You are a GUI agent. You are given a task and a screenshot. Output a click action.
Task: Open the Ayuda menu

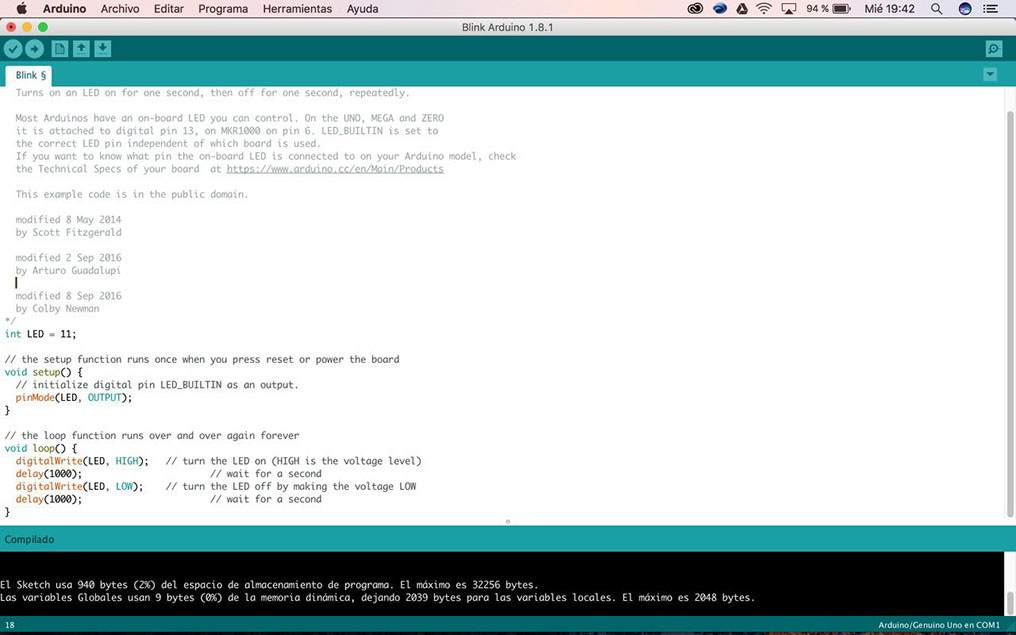pyautogui.click(x=362, y=8)
